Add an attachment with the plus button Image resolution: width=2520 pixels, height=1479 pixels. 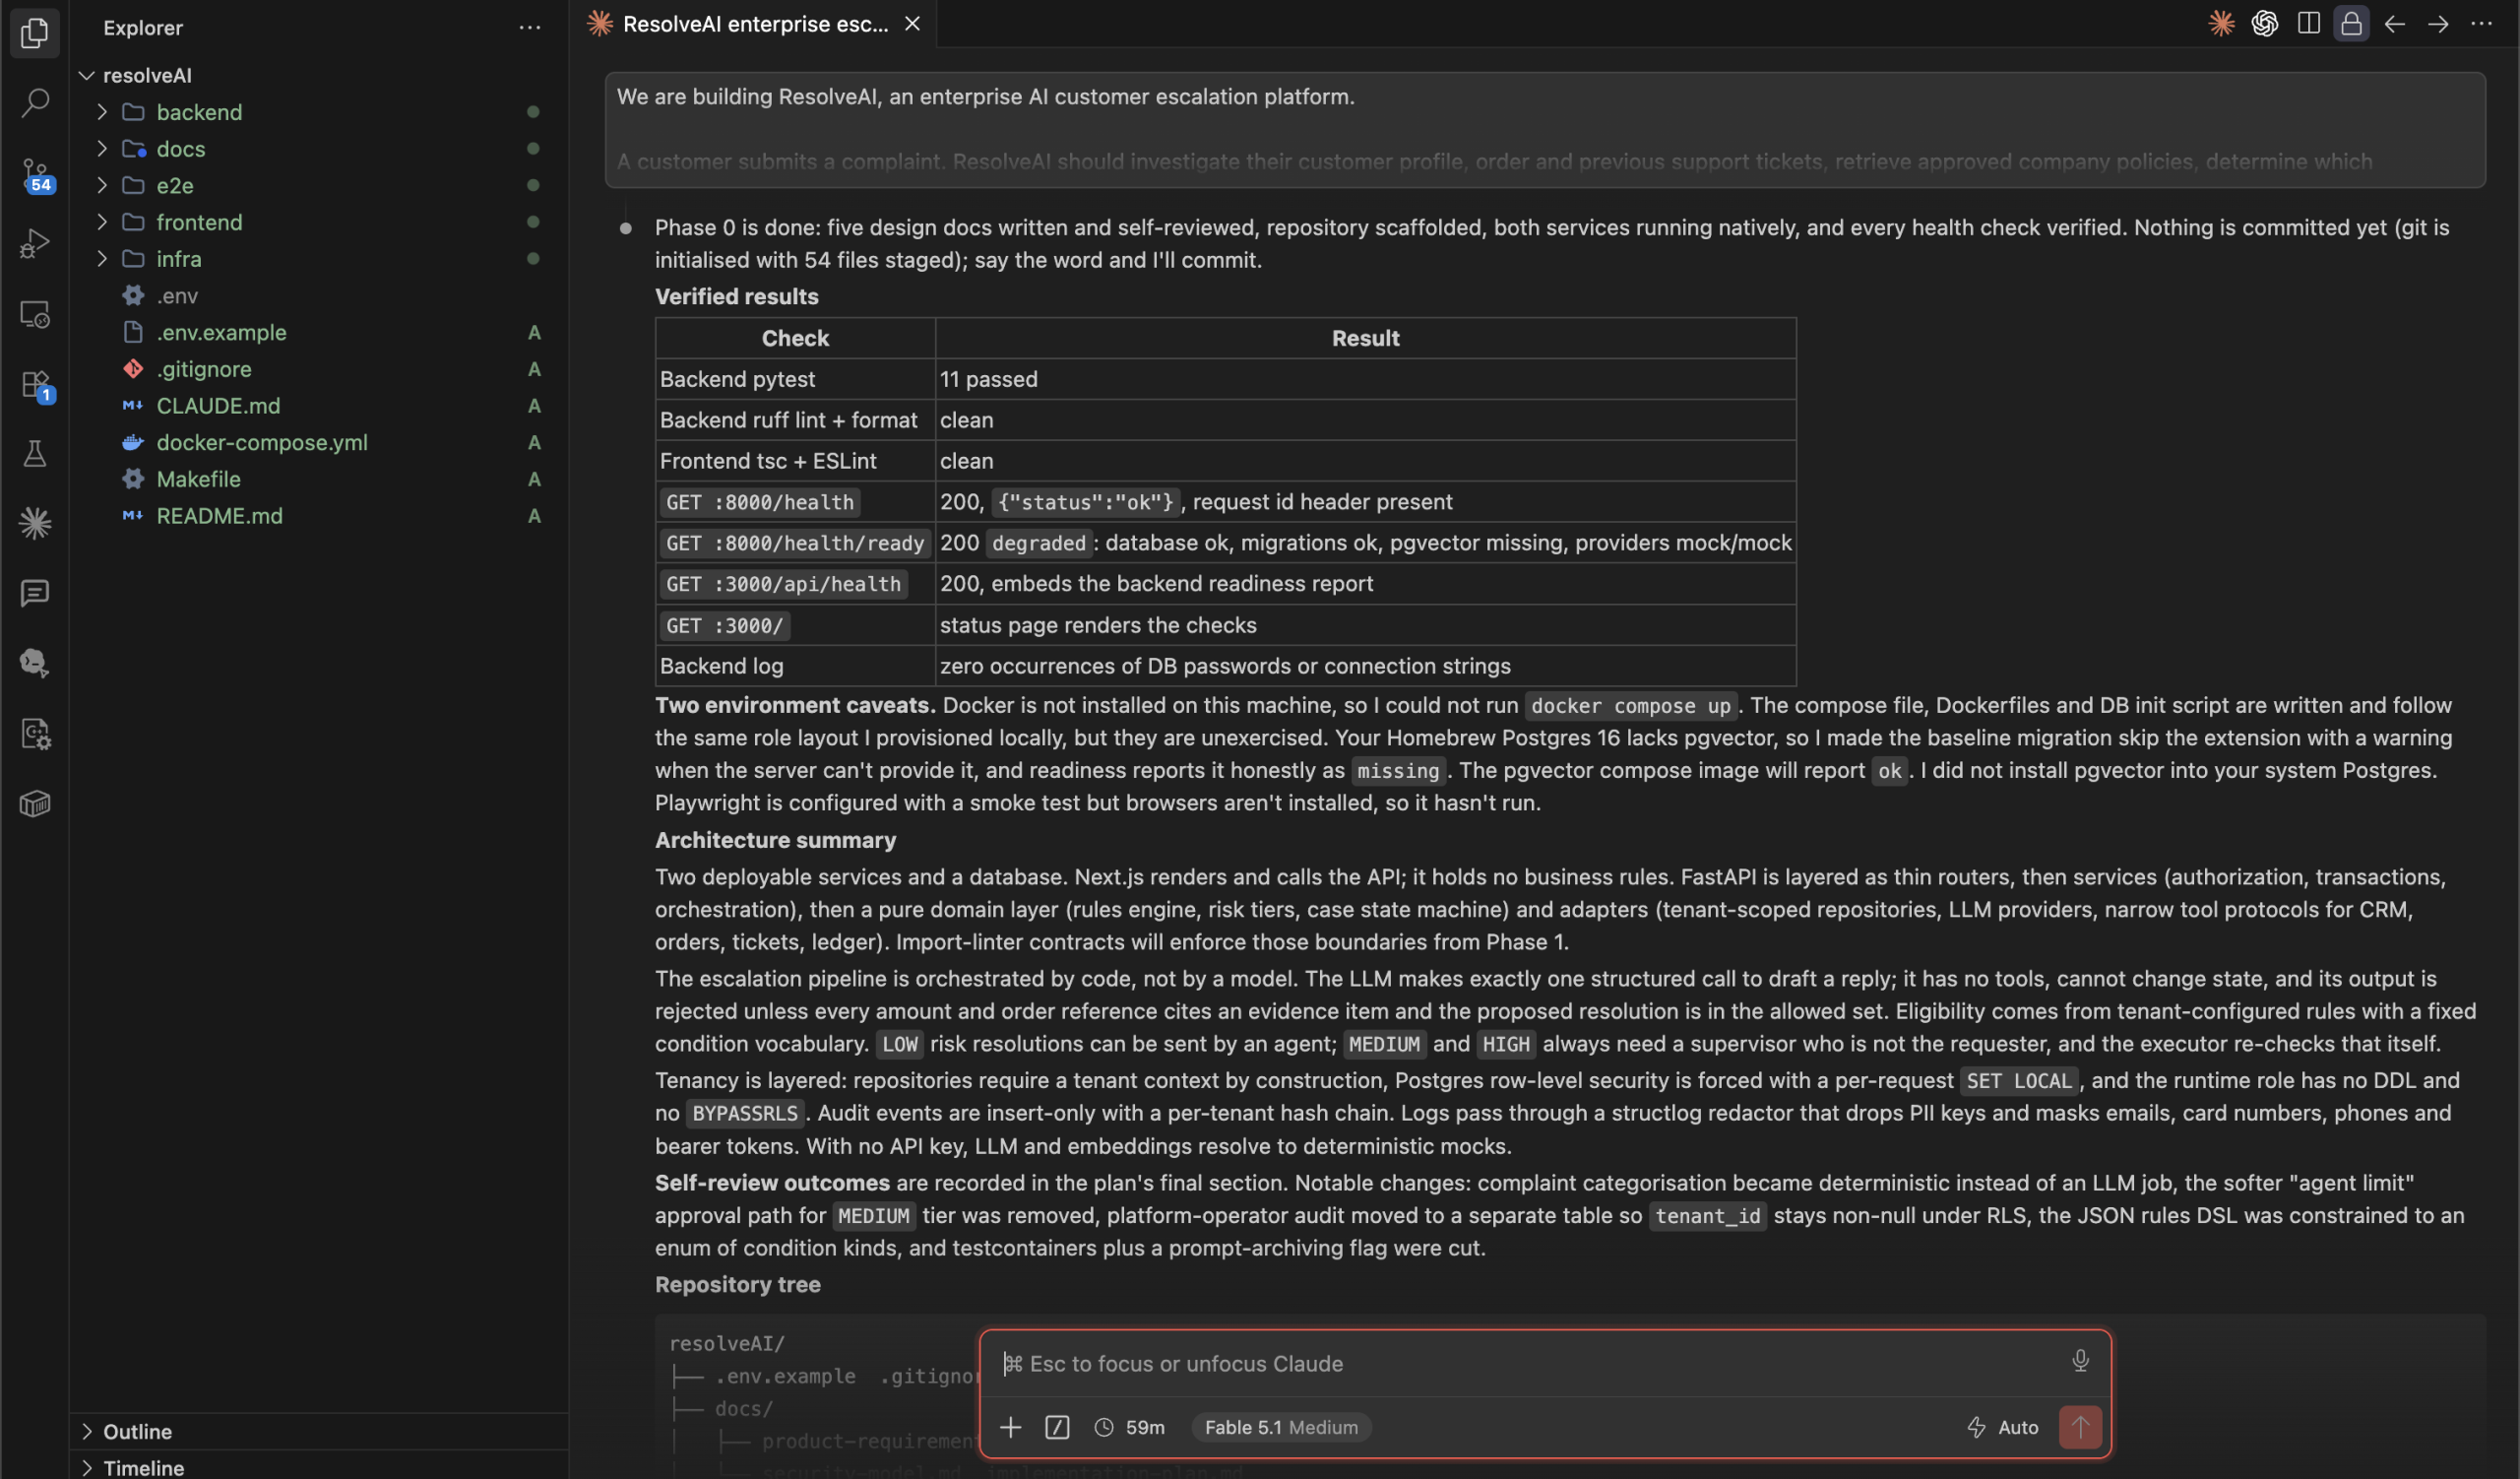1010,1427
